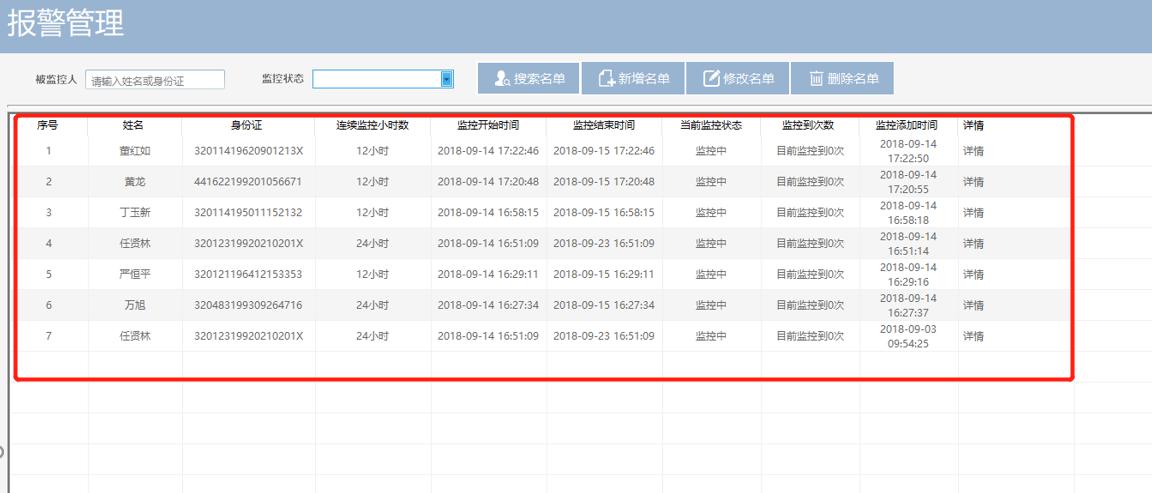
Task: Focus the 被监控人 name or ID input
Action: pos(155,80)
